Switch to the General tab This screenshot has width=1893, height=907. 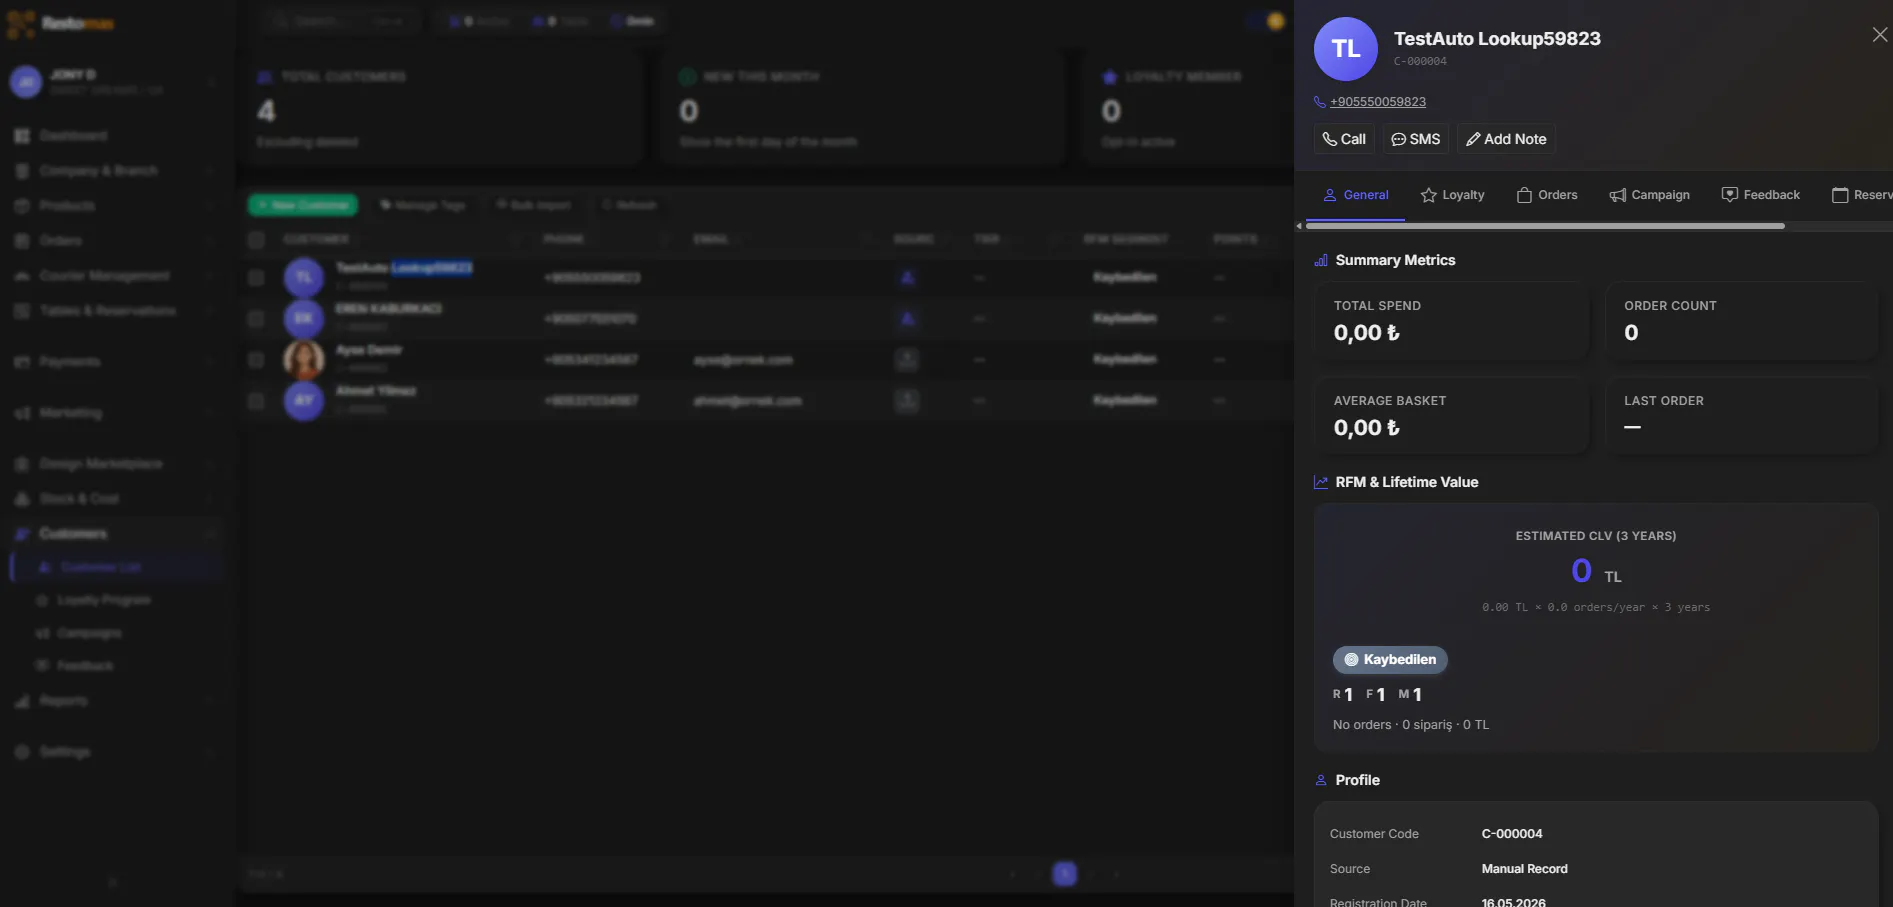pyautogui.click(x=1356, y=195)
